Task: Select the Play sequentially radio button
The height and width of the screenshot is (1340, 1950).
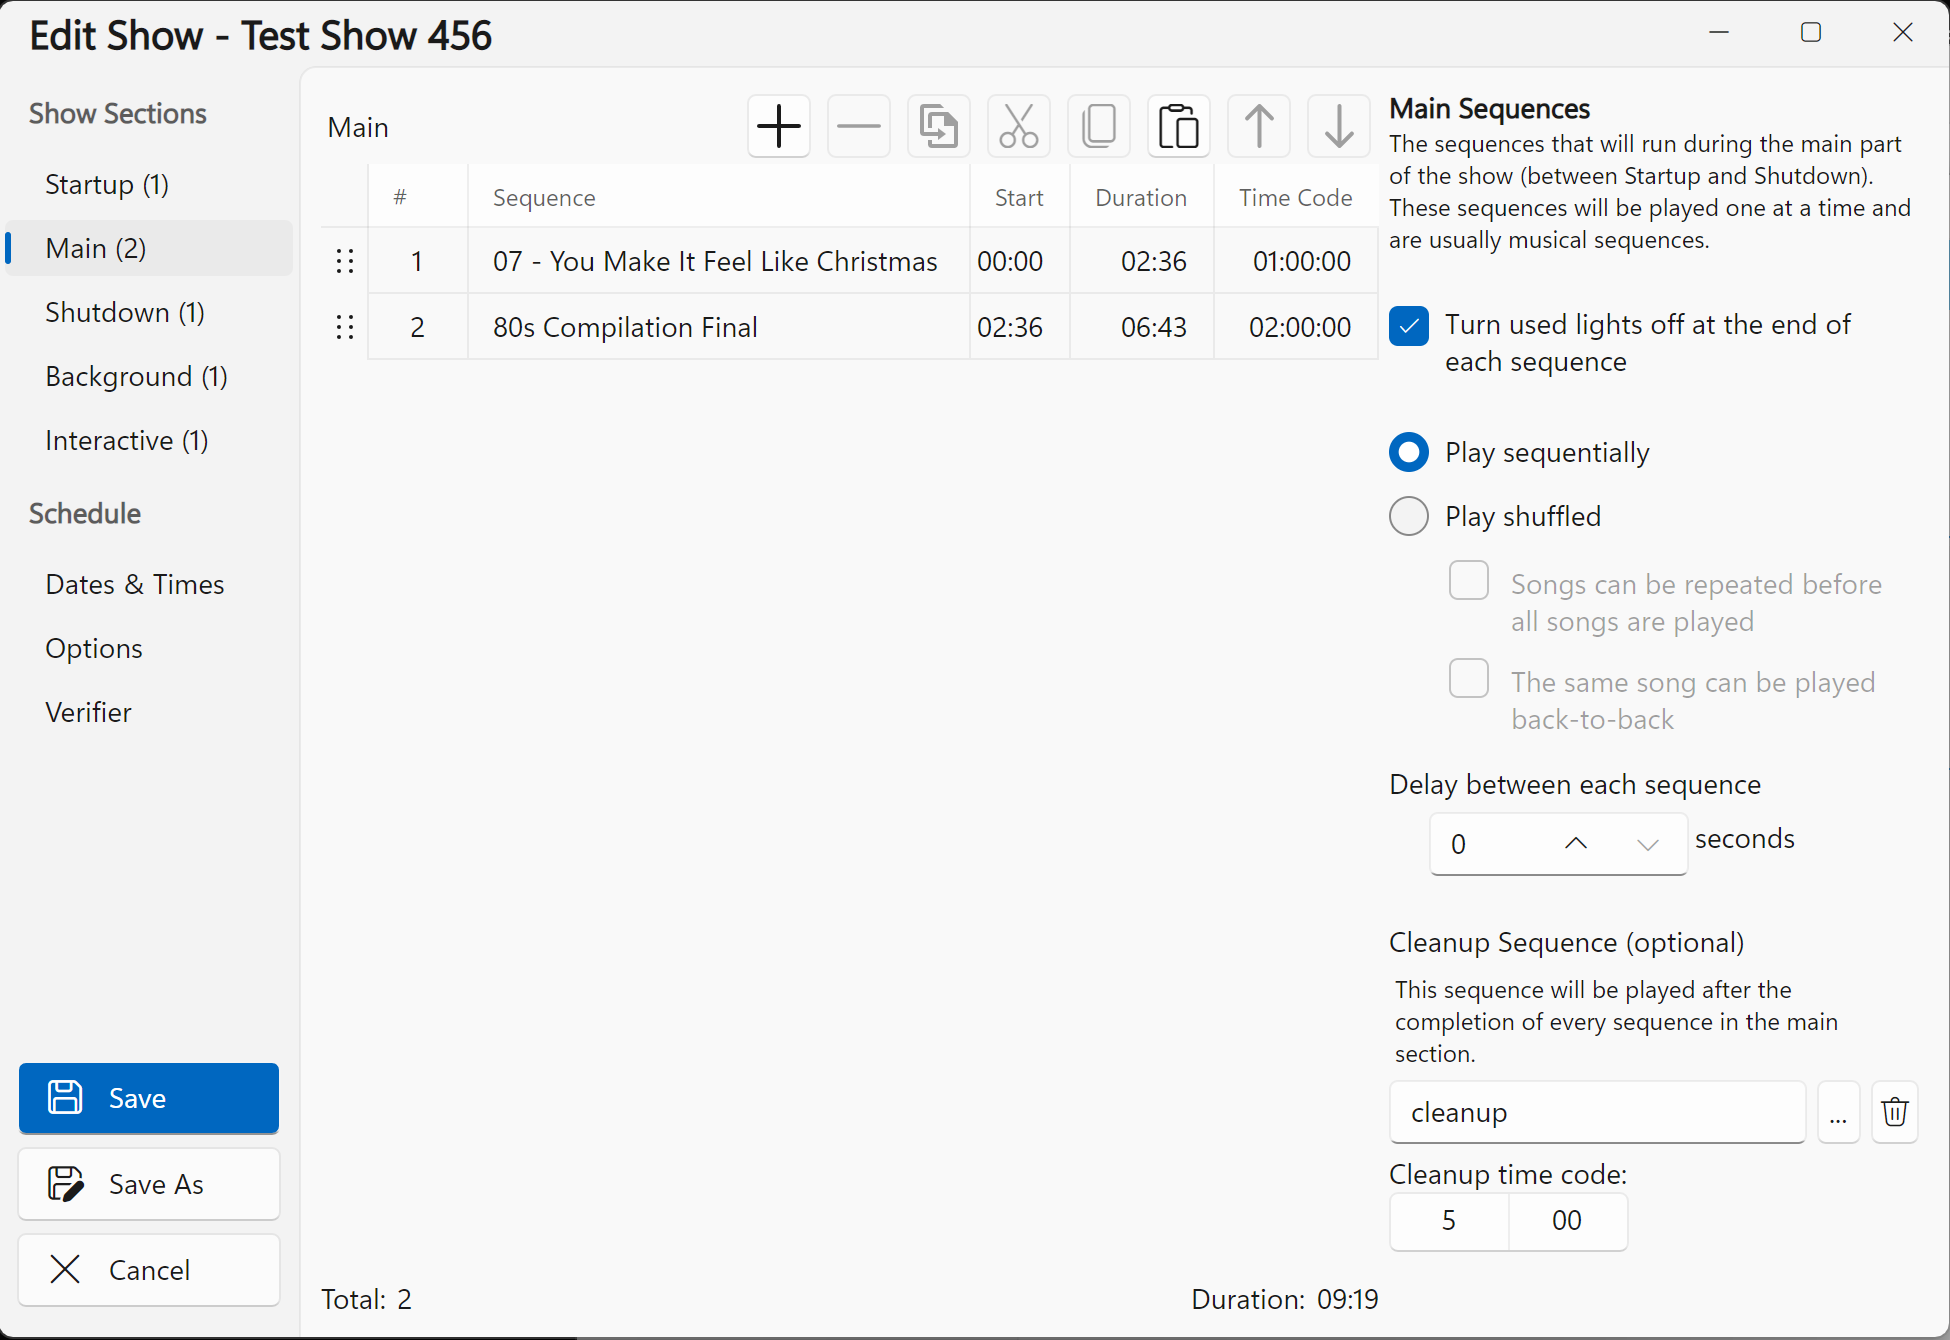Action: pyautogui.click(x=1408, y=452)
